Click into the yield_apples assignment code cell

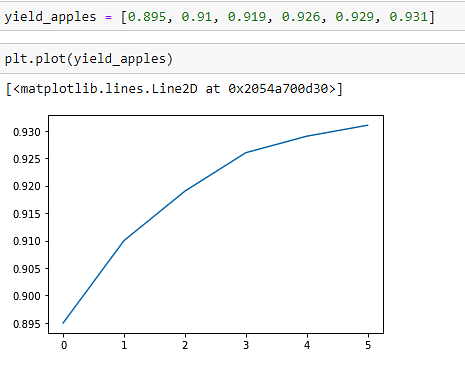pyautogui.click(x=232, y=17)
